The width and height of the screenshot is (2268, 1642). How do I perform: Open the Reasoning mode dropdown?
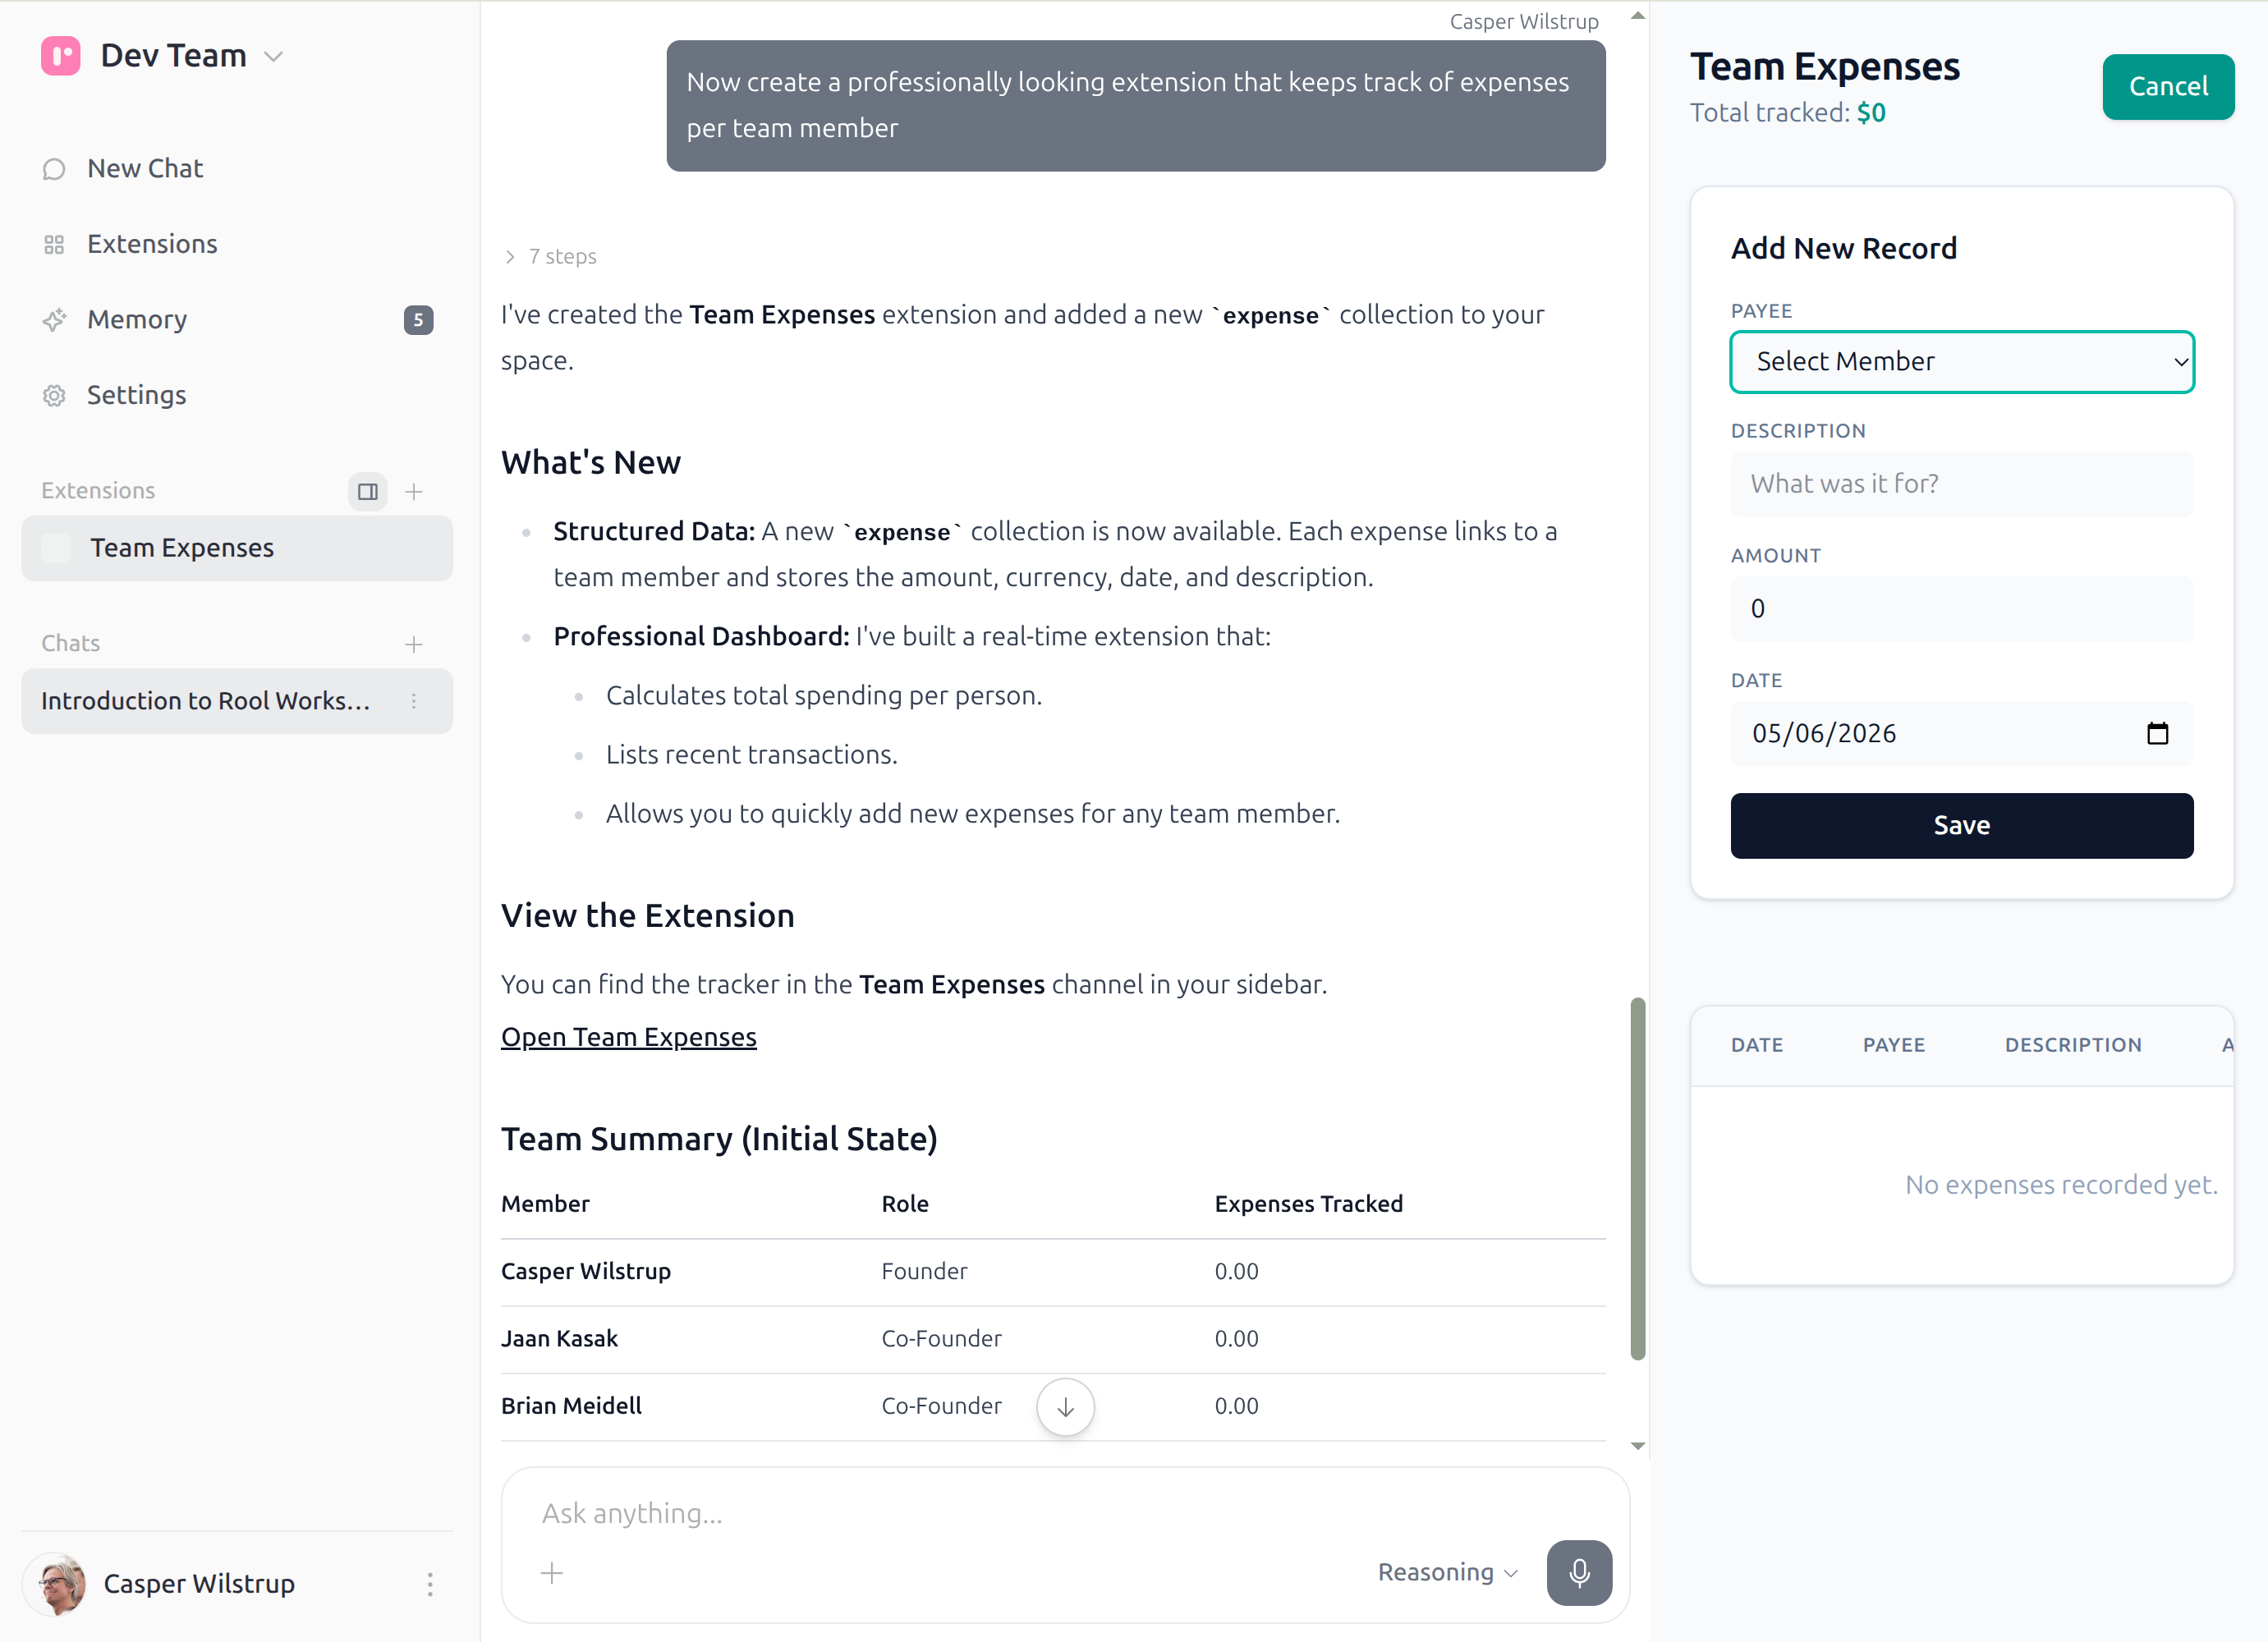click(1448, 1573)
